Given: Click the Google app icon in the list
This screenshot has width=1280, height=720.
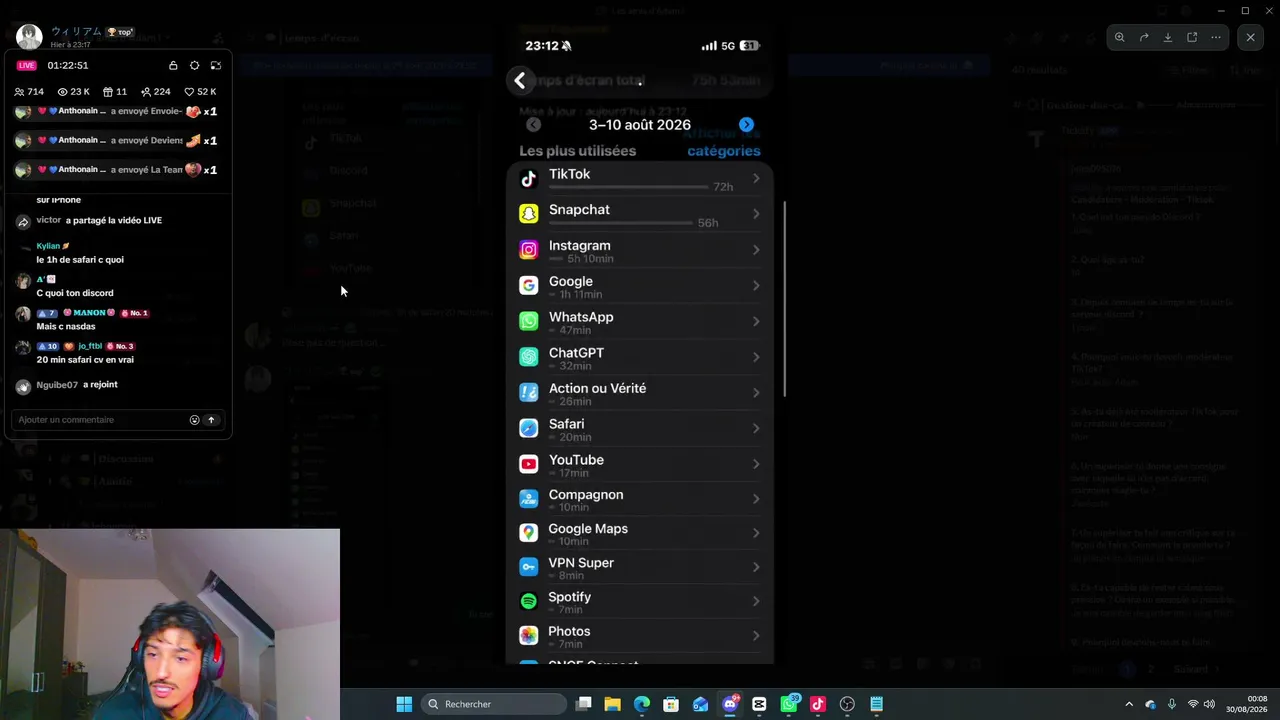Looking at the screenshot, I should [x=529, y=286].
